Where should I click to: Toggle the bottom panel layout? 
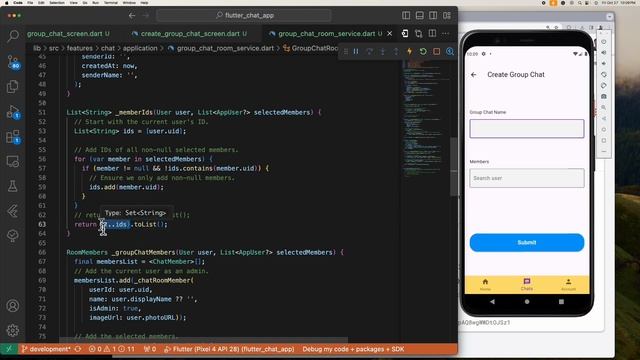[x=419, y=16]
